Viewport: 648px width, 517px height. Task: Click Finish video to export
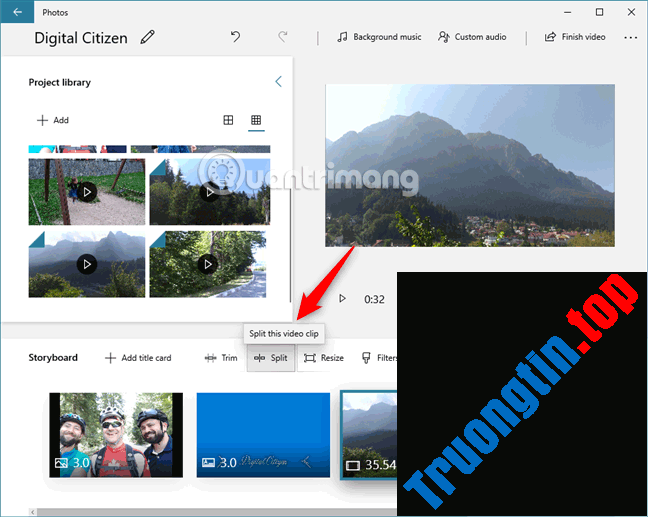(x=575, y=37)
